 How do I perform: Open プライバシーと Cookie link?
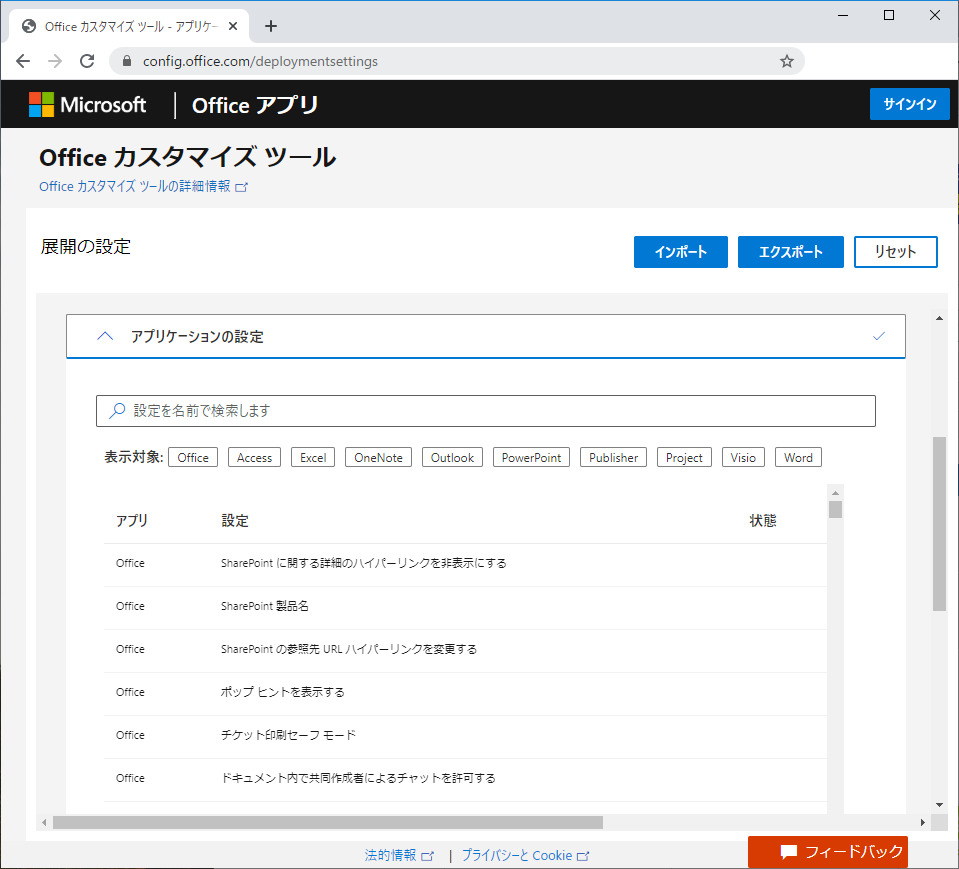click(525, 855)
